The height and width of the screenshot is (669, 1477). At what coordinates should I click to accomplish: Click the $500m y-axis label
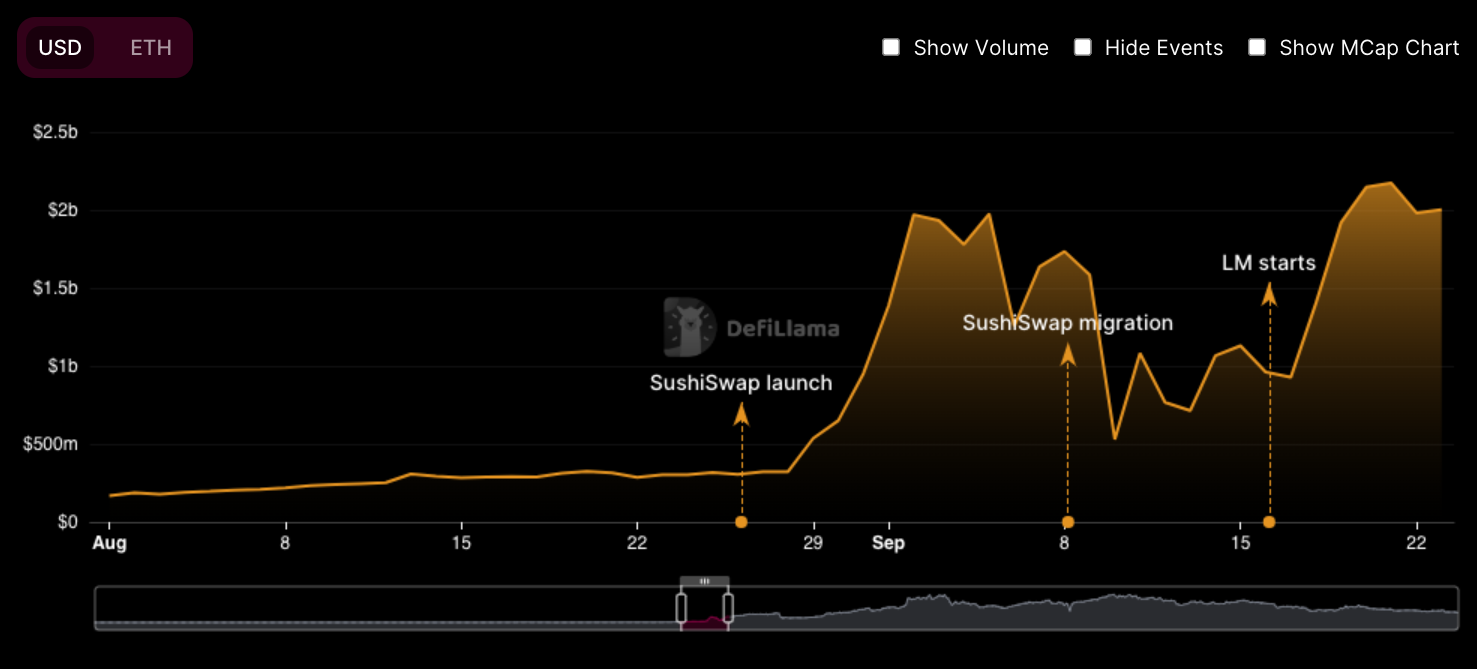click(x=52, y=444)
